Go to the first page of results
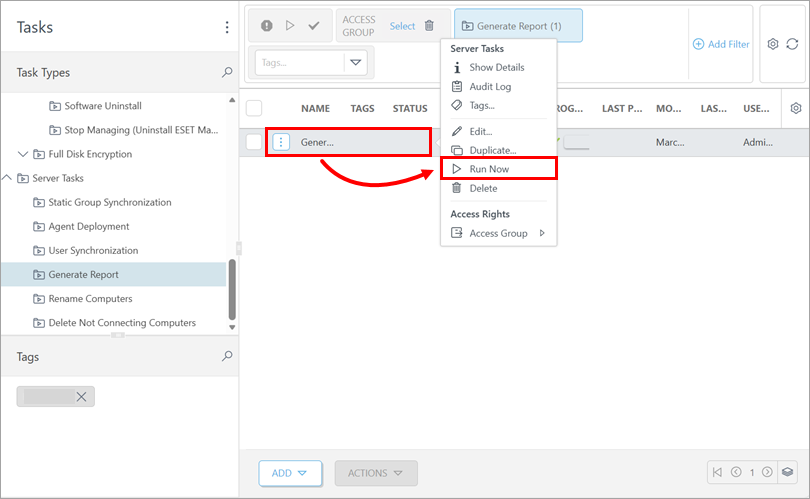Viewport: 810px width, 499px height. tap(717, 472)
